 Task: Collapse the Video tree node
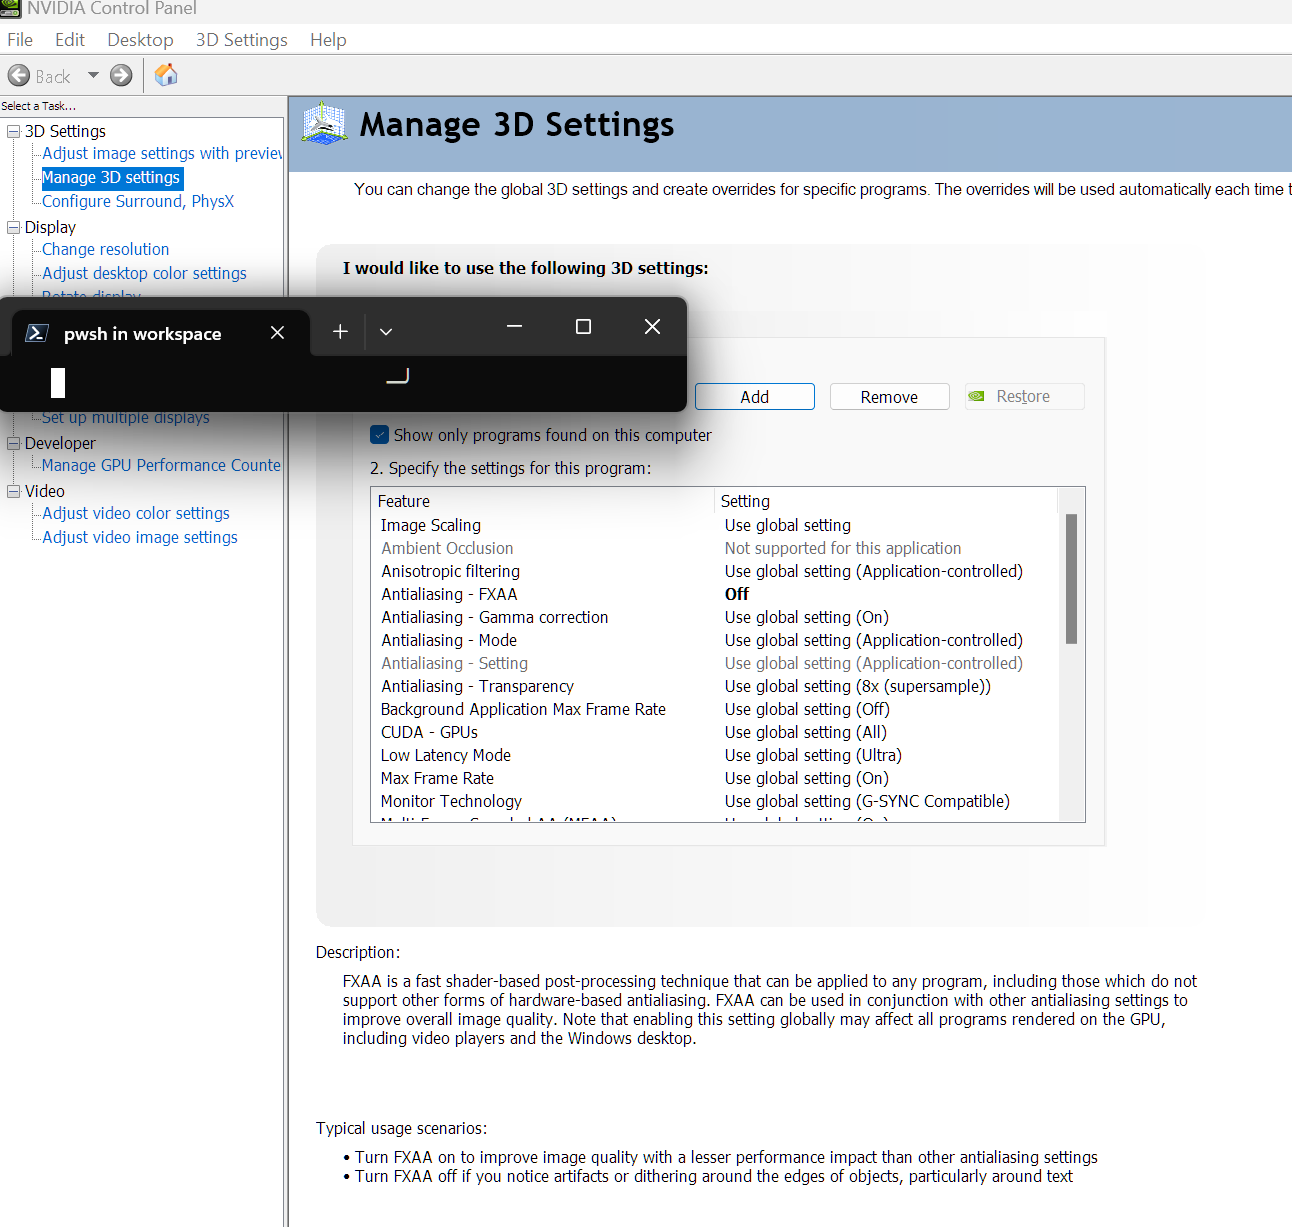click(x=14, y=491)
